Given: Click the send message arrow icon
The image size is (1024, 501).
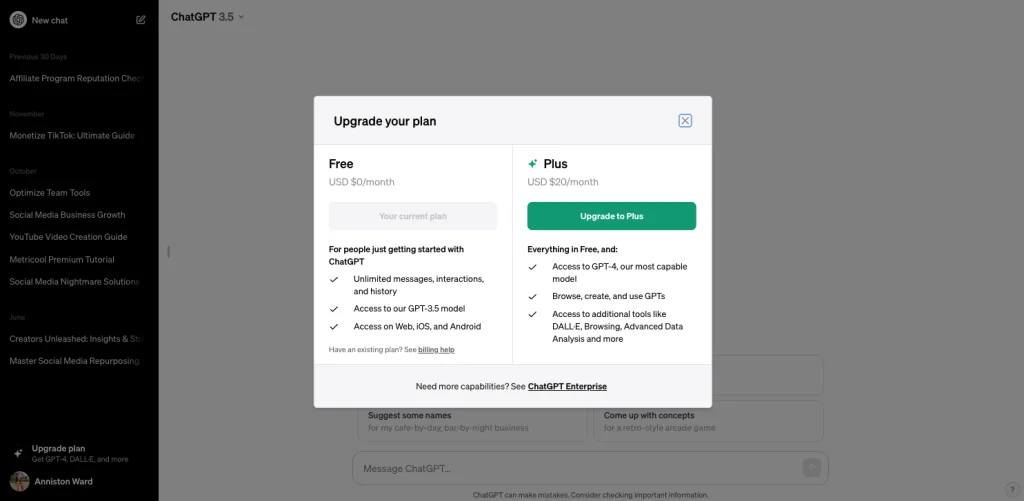Looking at the screenshot, I should point(812,468).
